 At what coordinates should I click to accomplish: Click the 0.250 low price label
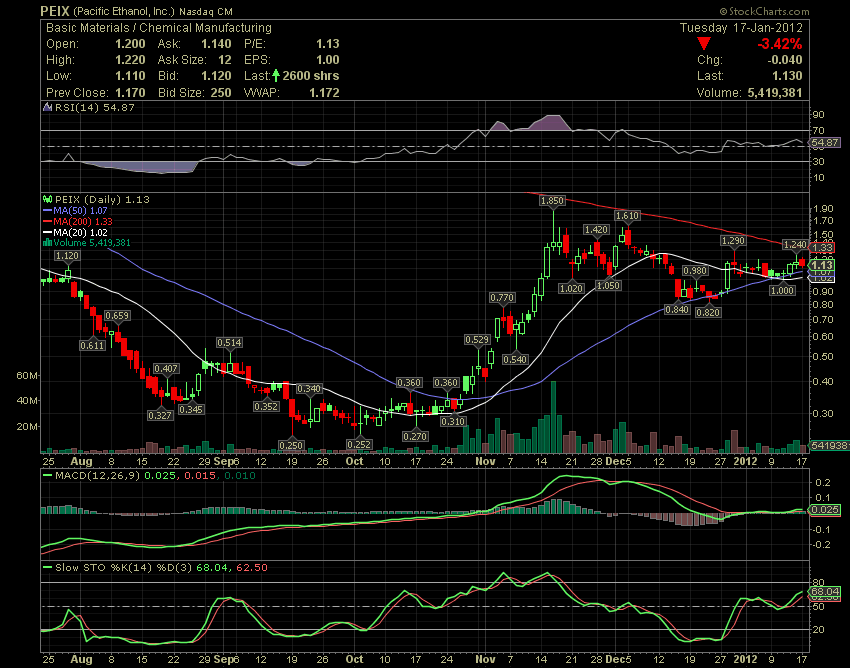coord(291,445)
